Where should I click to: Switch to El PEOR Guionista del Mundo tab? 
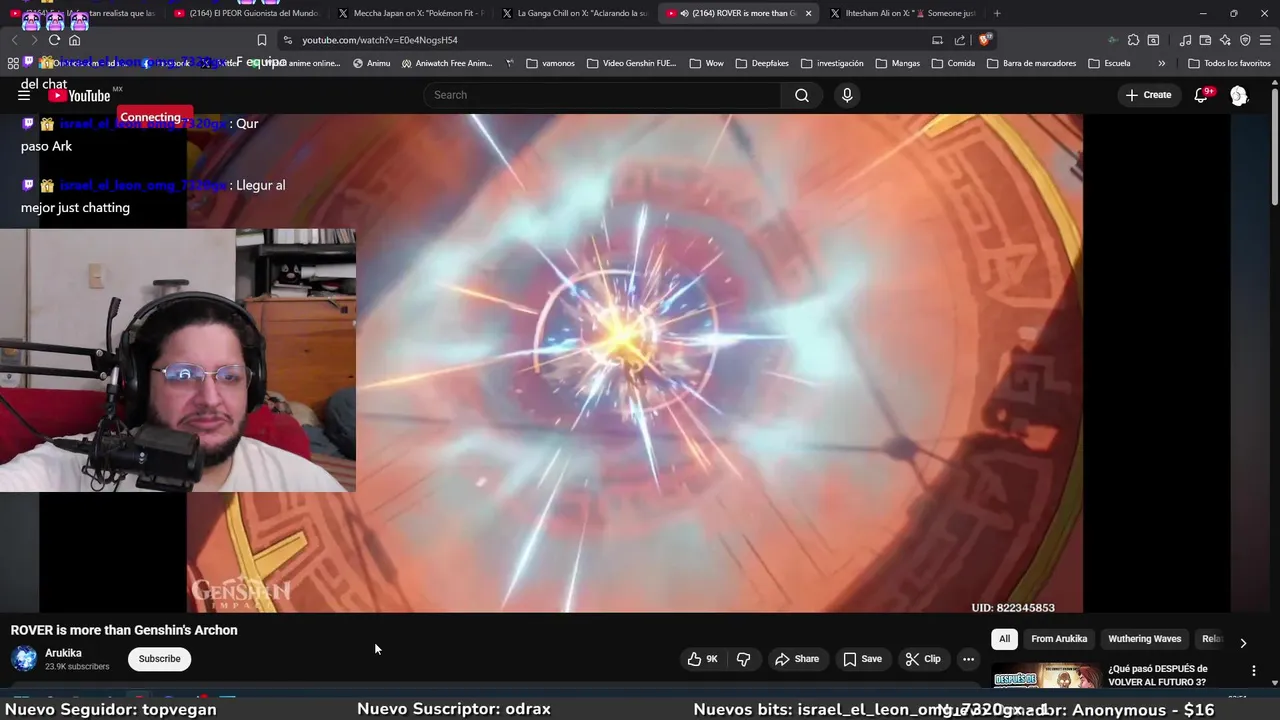pos(245,13)
